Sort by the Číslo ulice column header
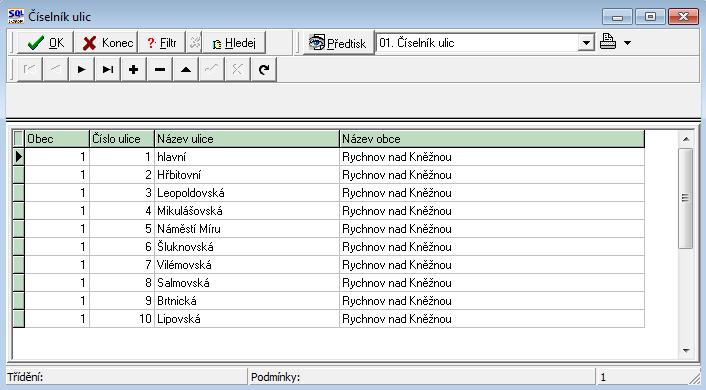The width and height of the screenshot is (706, 390). pos(122,139)
